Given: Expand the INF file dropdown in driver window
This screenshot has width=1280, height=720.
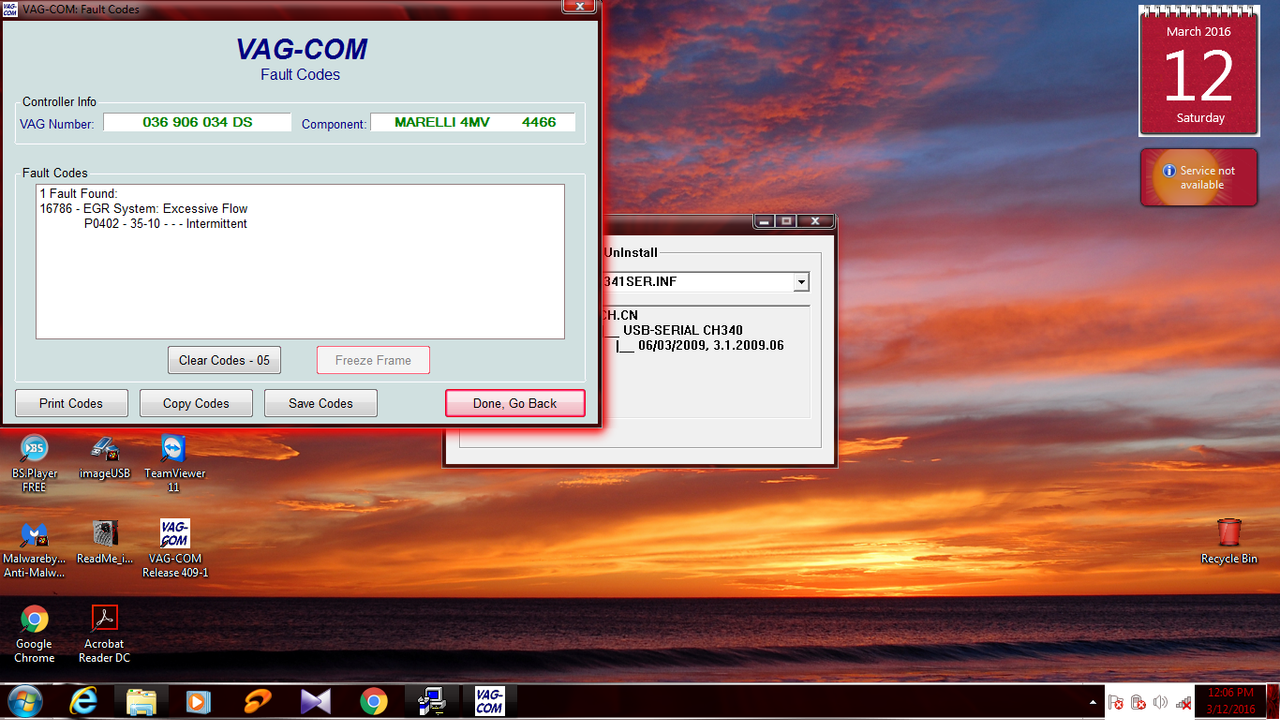Looking at the screenshot, I should [800, 282].
